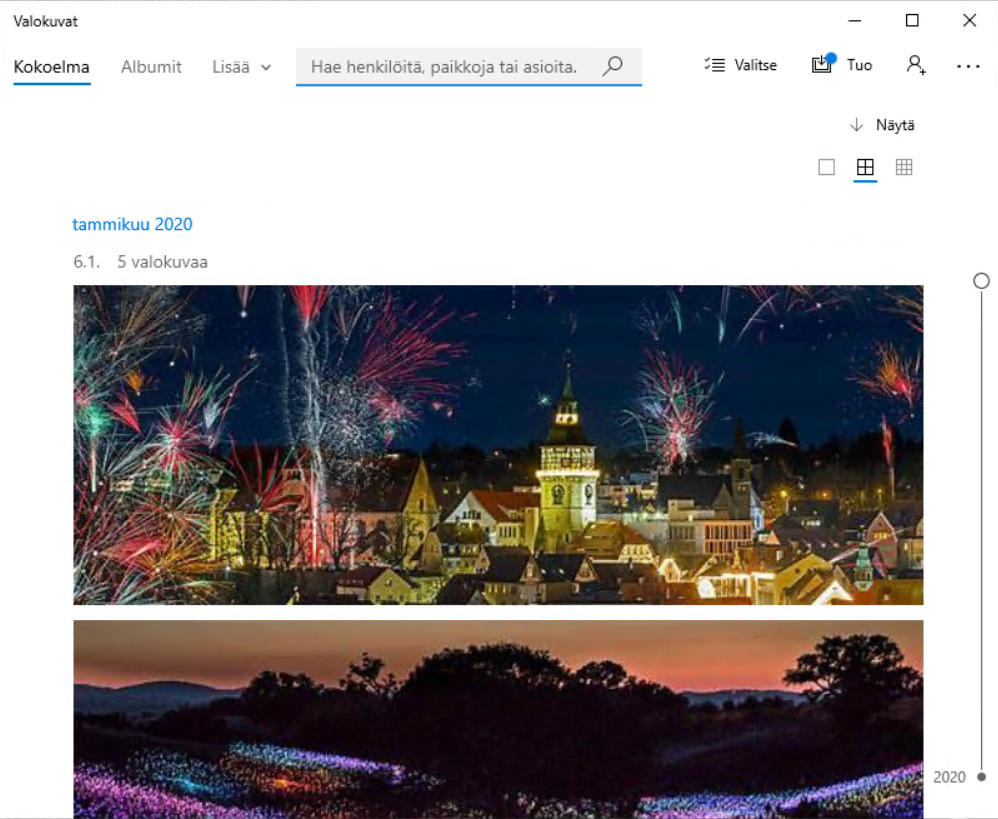Open the sunset field of lights photo

pyautogui.click(x=498, y=719)
